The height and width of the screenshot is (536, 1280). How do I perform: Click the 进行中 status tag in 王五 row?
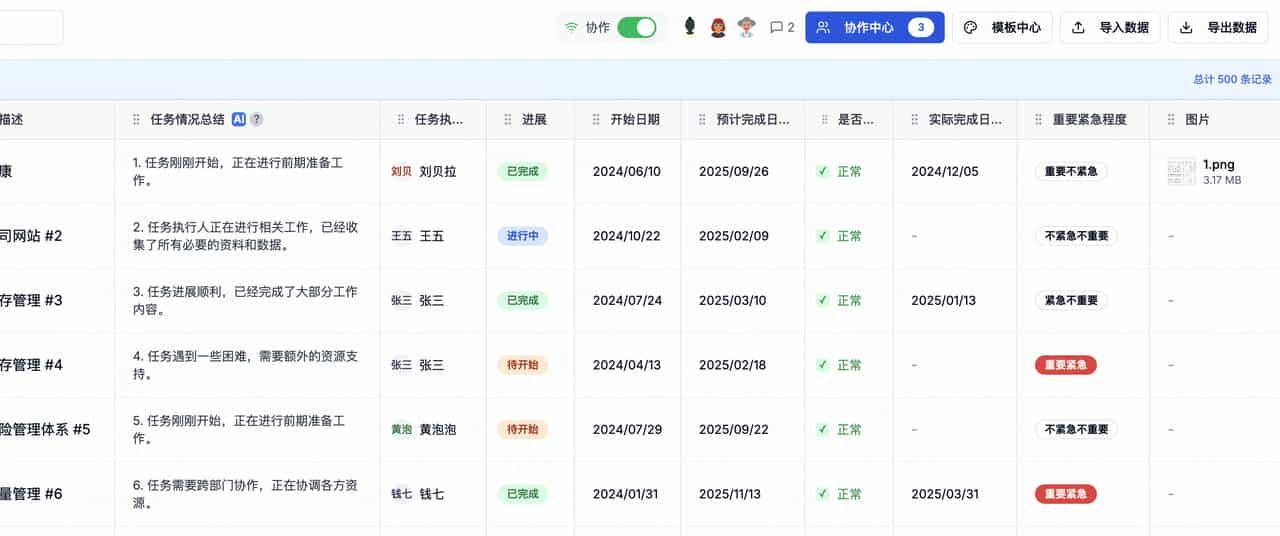click(x=522, y=236)
